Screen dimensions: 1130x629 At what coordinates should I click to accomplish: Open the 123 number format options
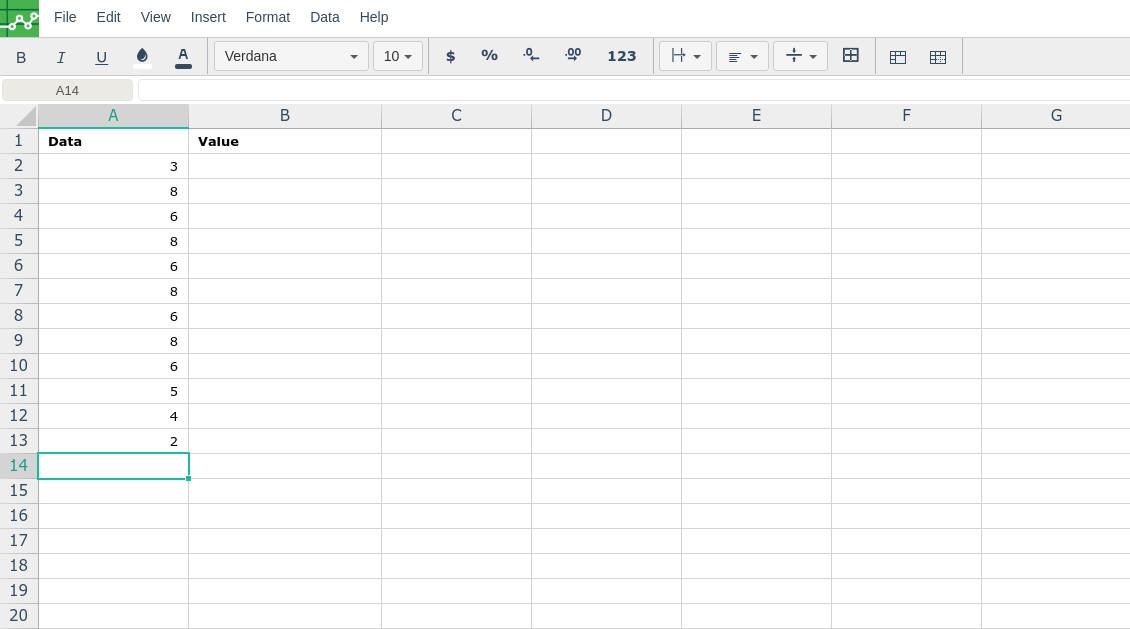(622, 56)
